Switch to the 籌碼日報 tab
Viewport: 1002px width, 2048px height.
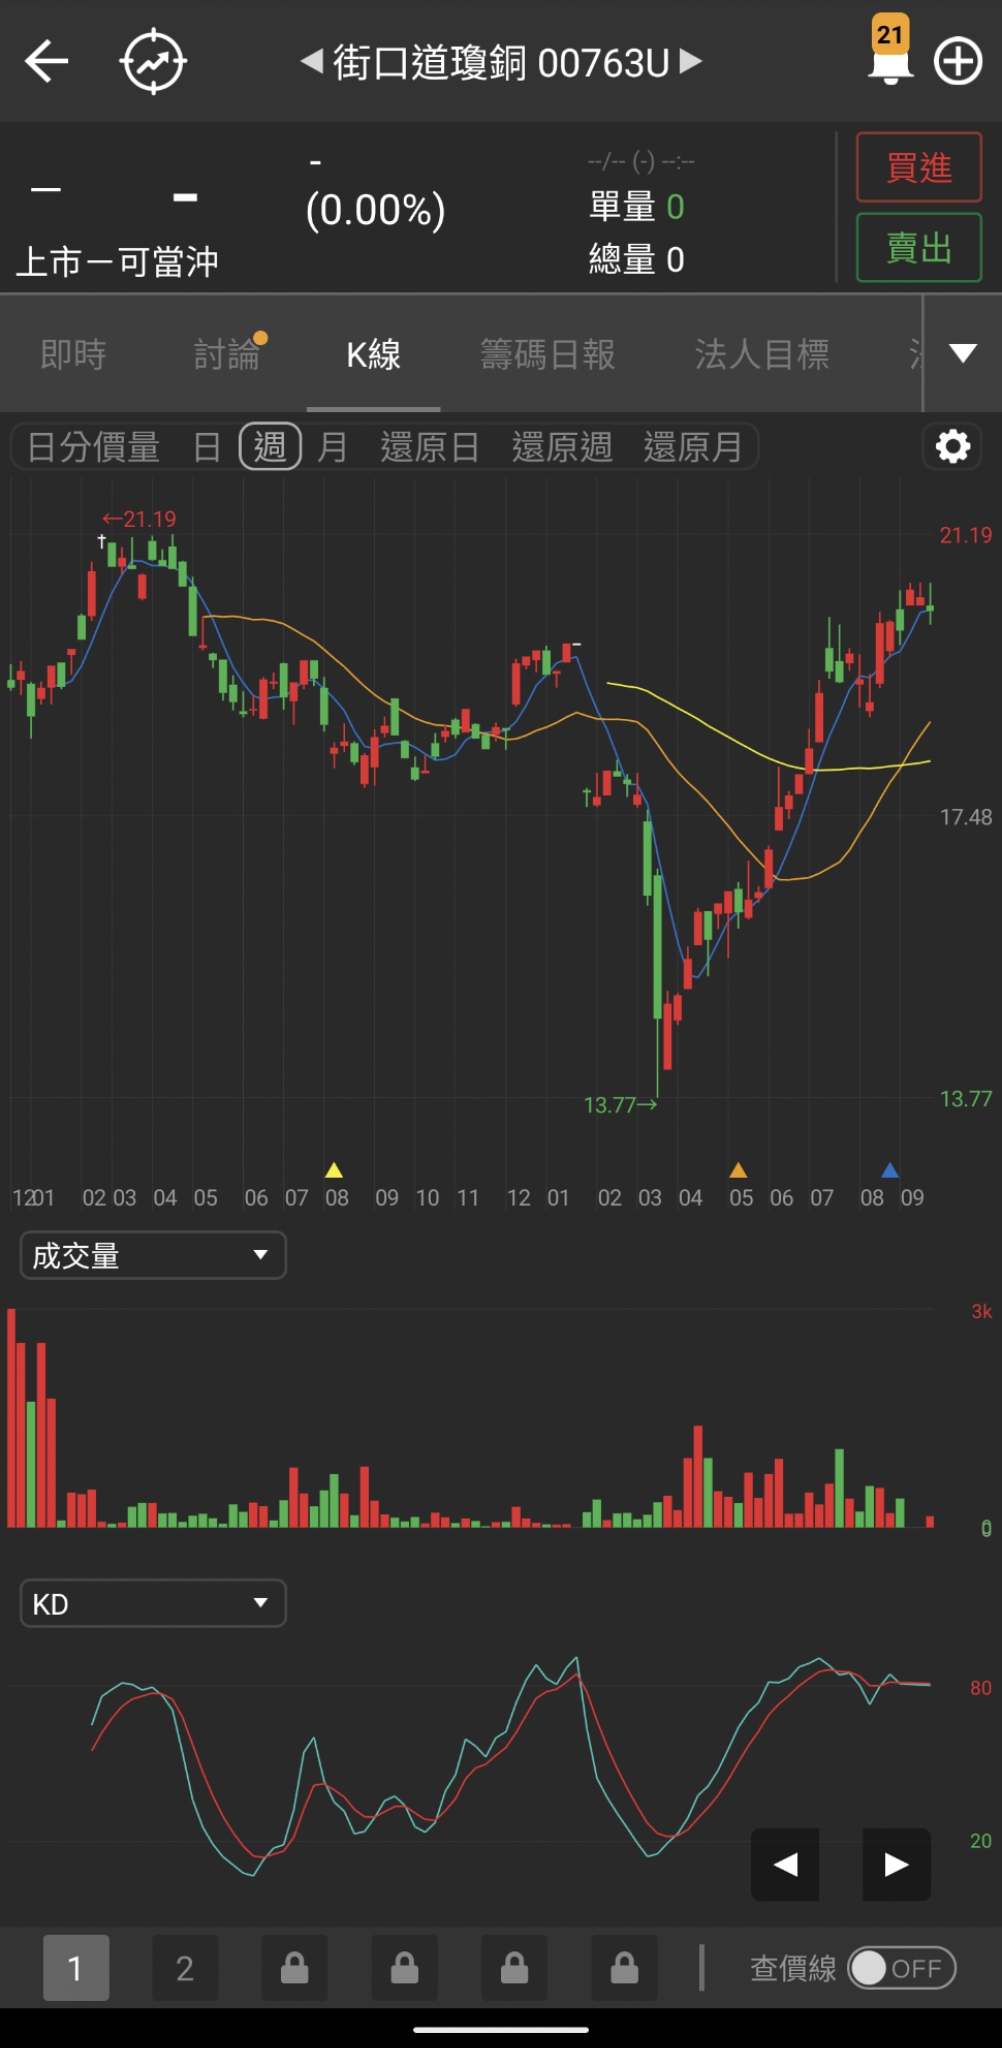(x=547, y=354)
